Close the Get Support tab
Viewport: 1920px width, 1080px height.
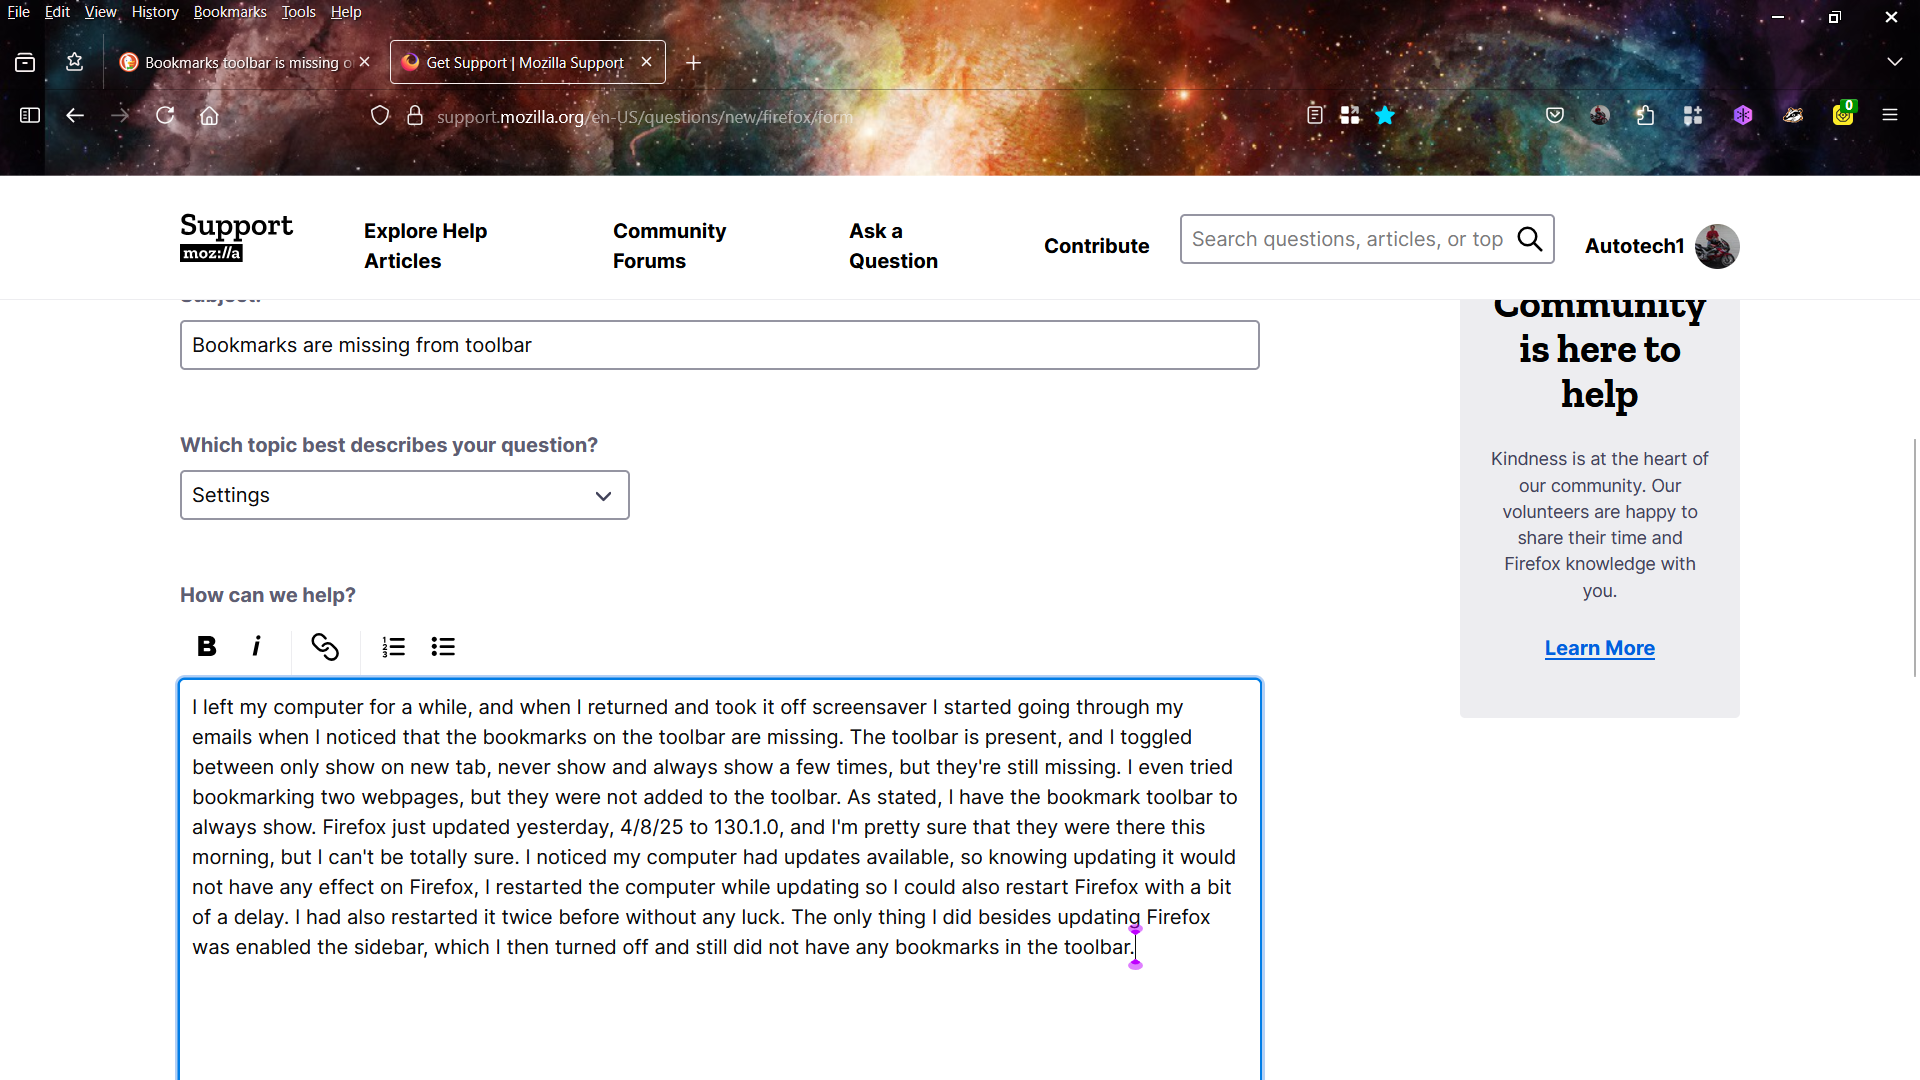[x=647, y=62]
